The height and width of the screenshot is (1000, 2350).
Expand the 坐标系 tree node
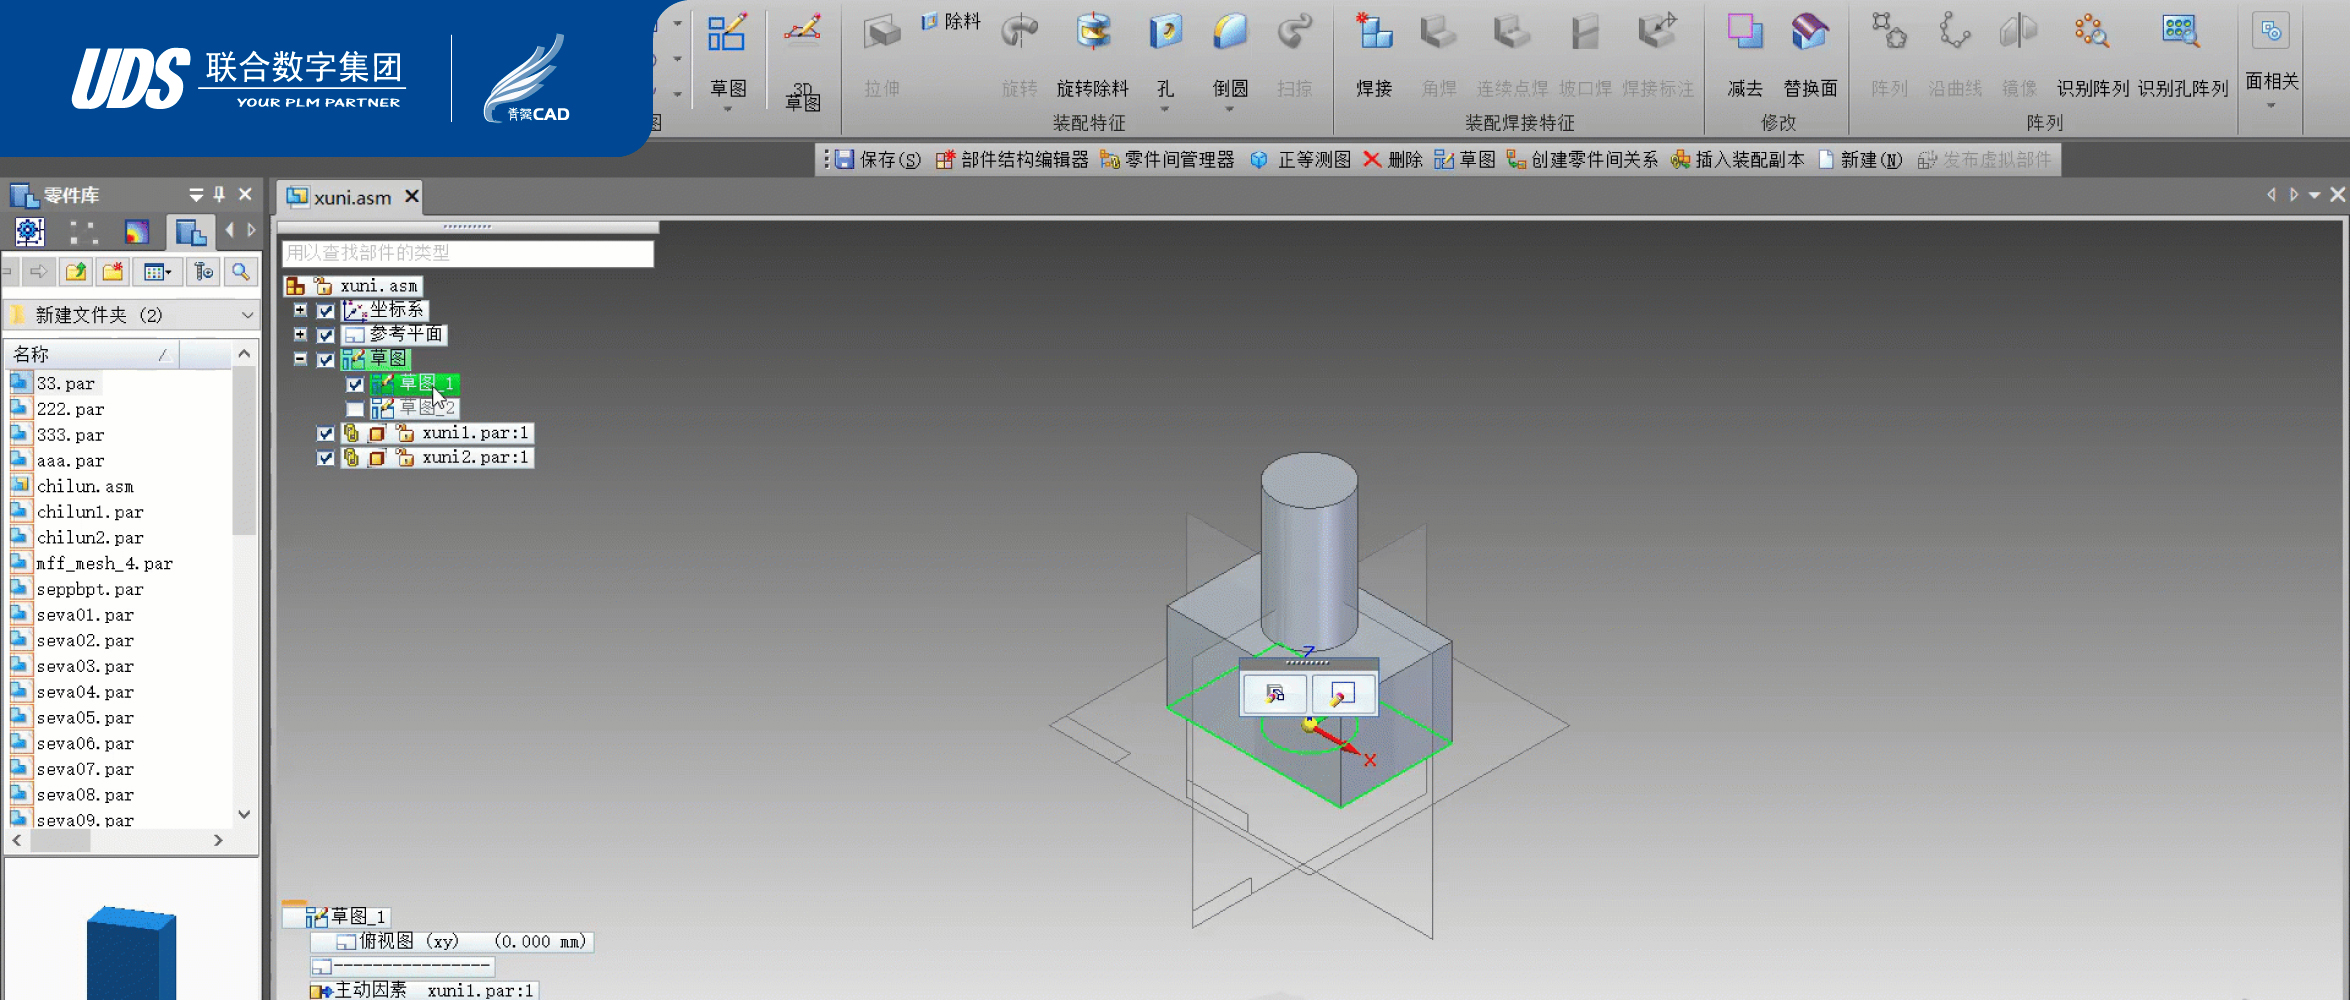300,310
